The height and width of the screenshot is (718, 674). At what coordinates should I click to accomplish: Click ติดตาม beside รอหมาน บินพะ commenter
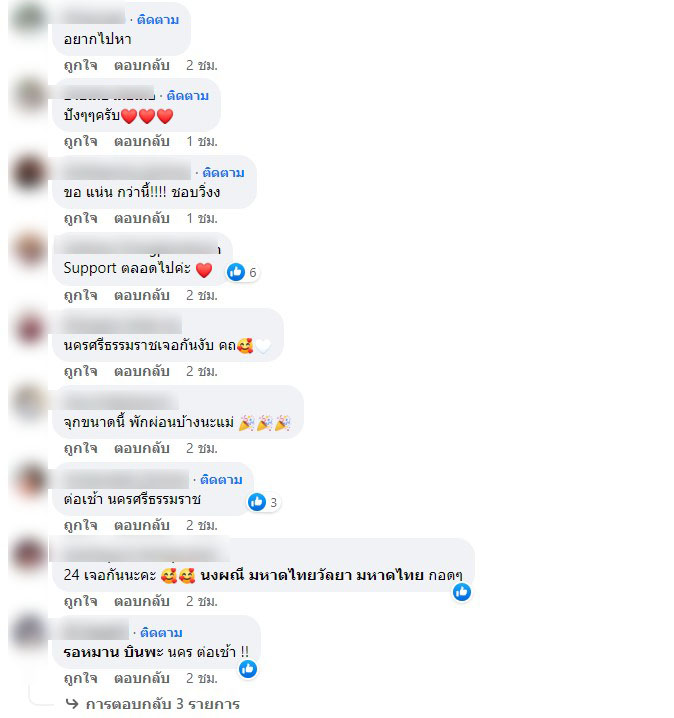coord(161,632)
